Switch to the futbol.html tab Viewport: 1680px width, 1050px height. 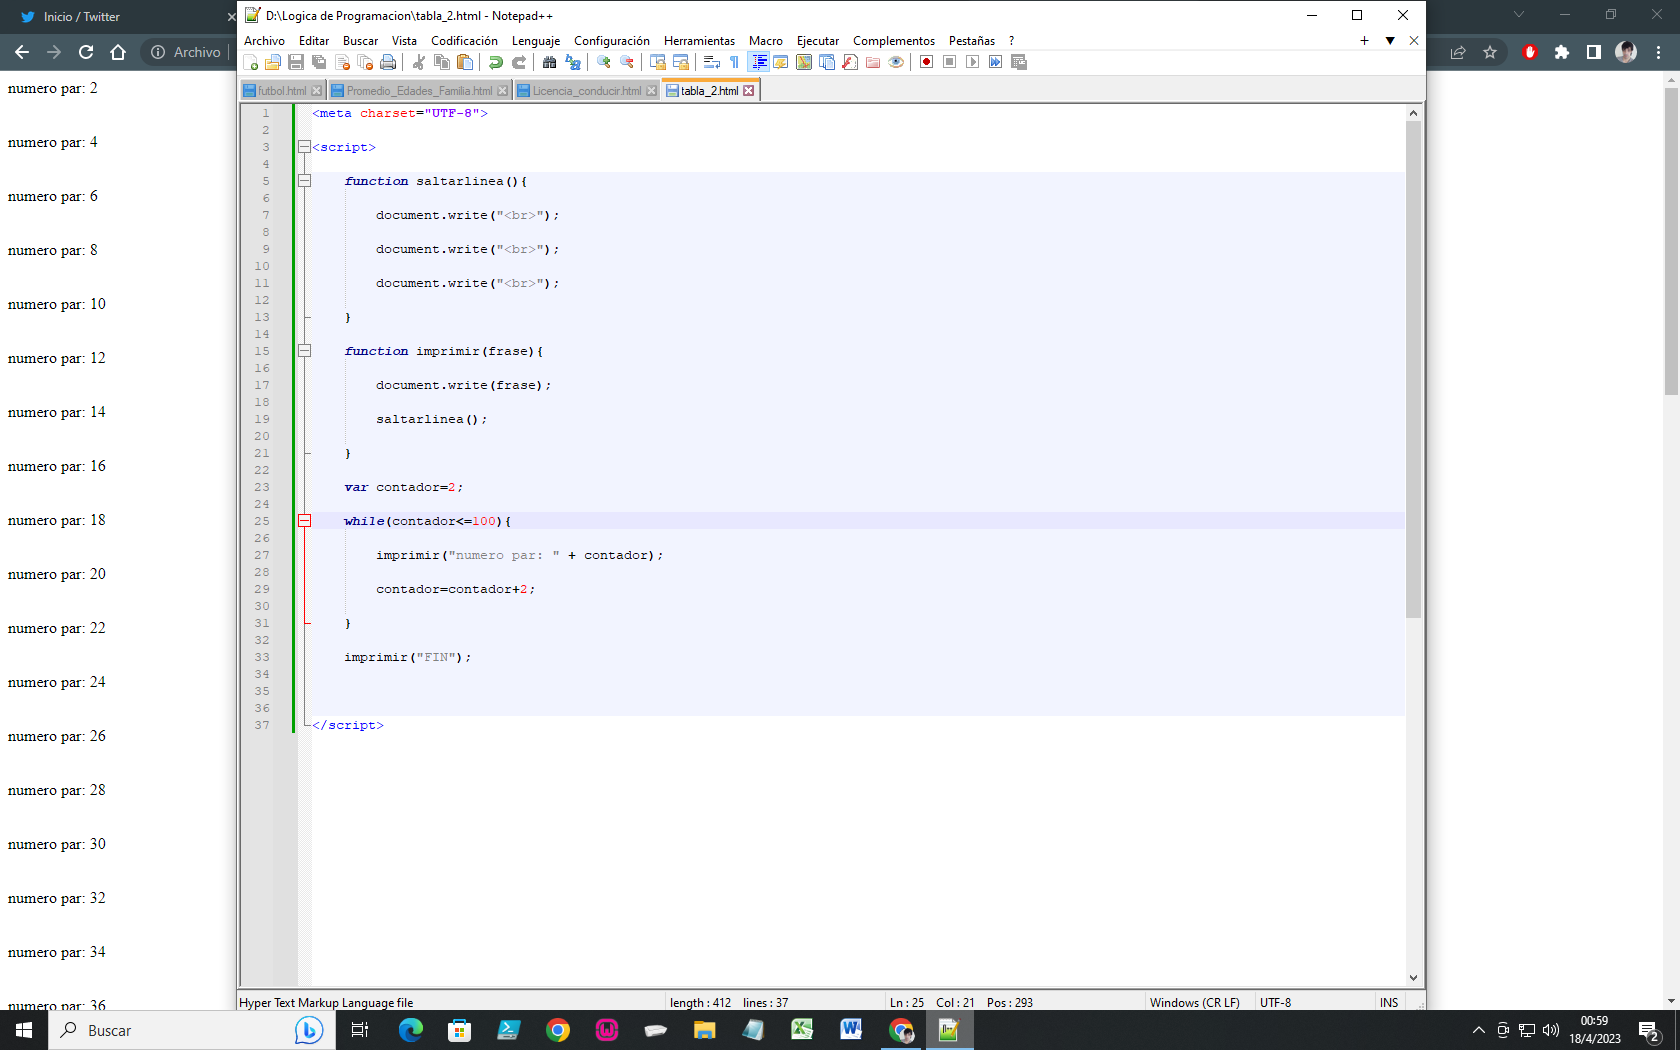(281, 91)
